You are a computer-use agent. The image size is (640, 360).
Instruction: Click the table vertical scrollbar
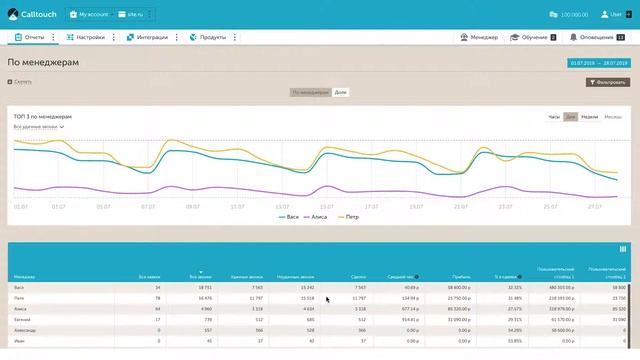(x=629, y=316)
